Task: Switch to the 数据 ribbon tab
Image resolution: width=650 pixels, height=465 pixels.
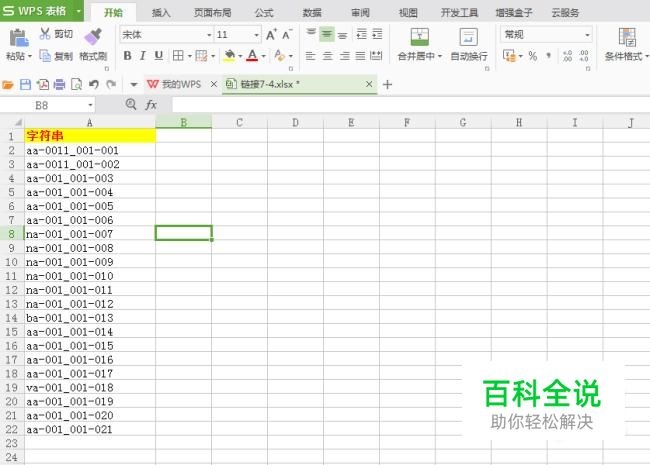Action: [312, 12]
